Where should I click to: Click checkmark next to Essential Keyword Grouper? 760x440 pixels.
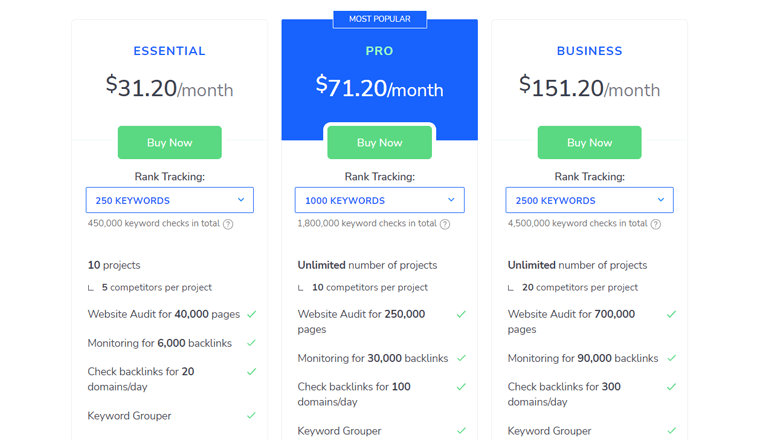pos(251,415)
